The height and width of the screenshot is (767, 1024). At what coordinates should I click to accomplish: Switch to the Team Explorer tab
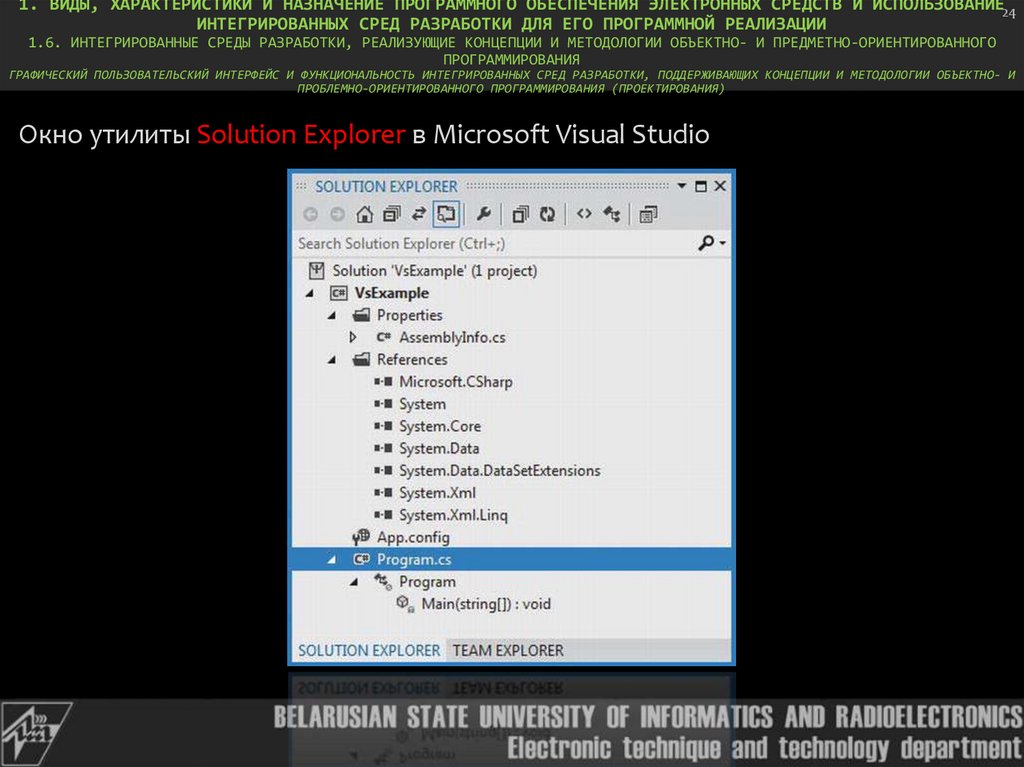508,650
